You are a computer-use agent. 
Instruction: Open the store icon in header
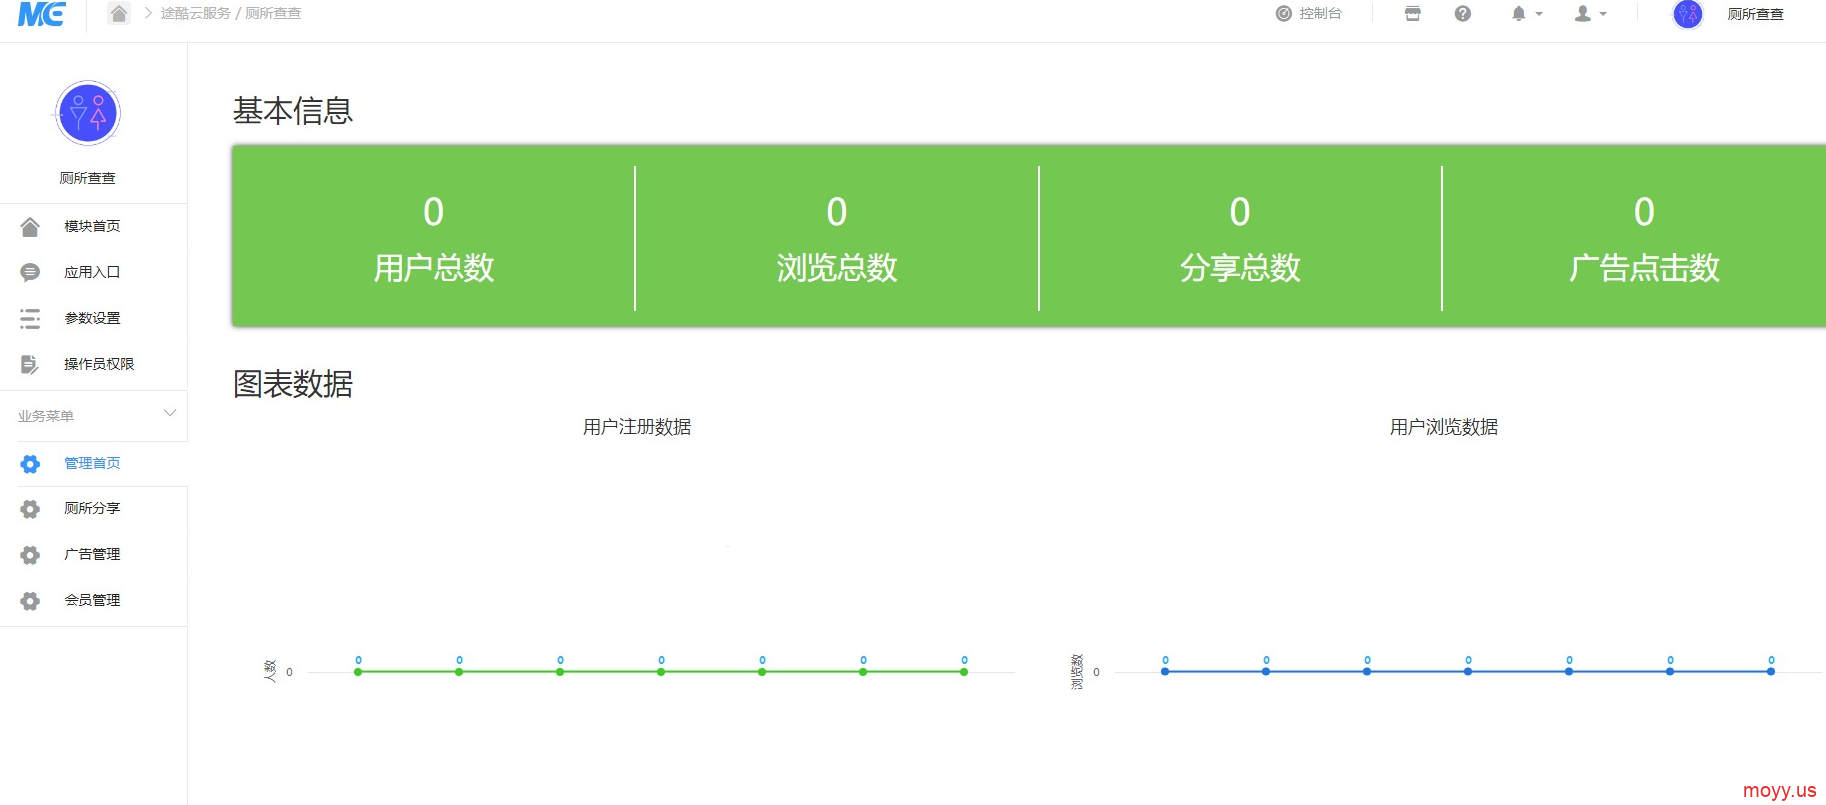1413,13
